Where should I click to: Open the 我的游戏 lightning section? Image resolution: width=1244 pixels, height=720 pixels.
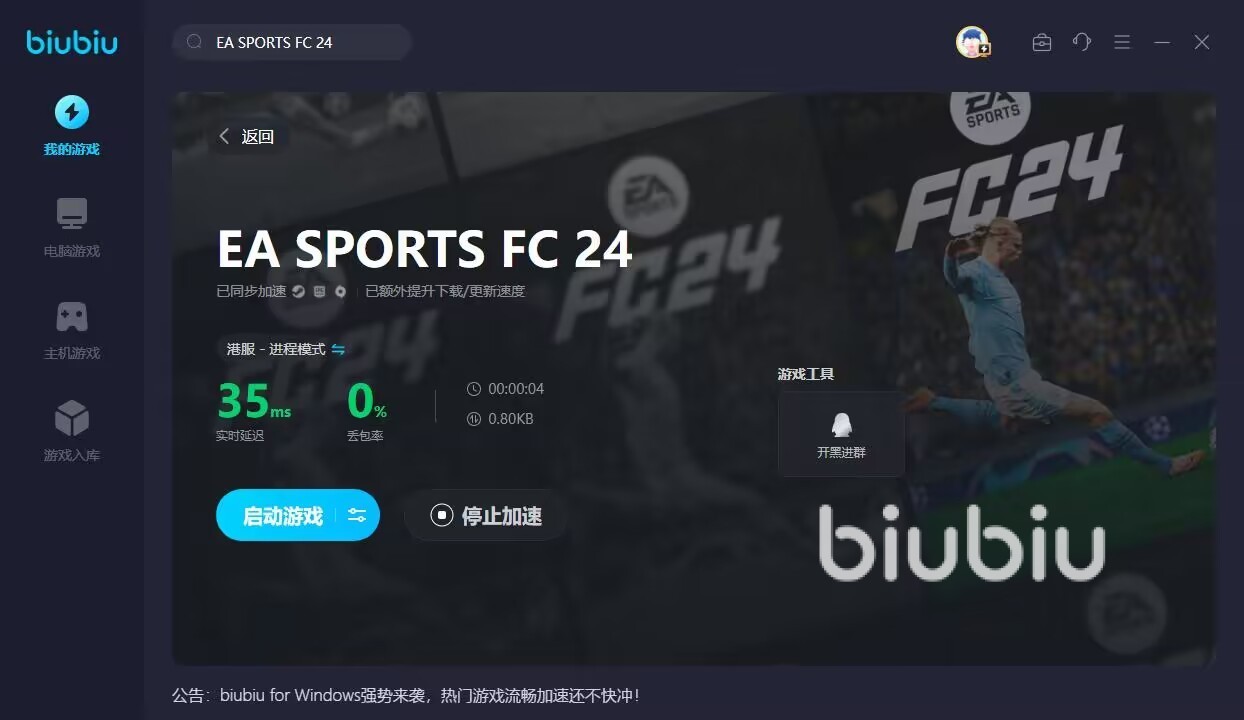coord(71,126)
